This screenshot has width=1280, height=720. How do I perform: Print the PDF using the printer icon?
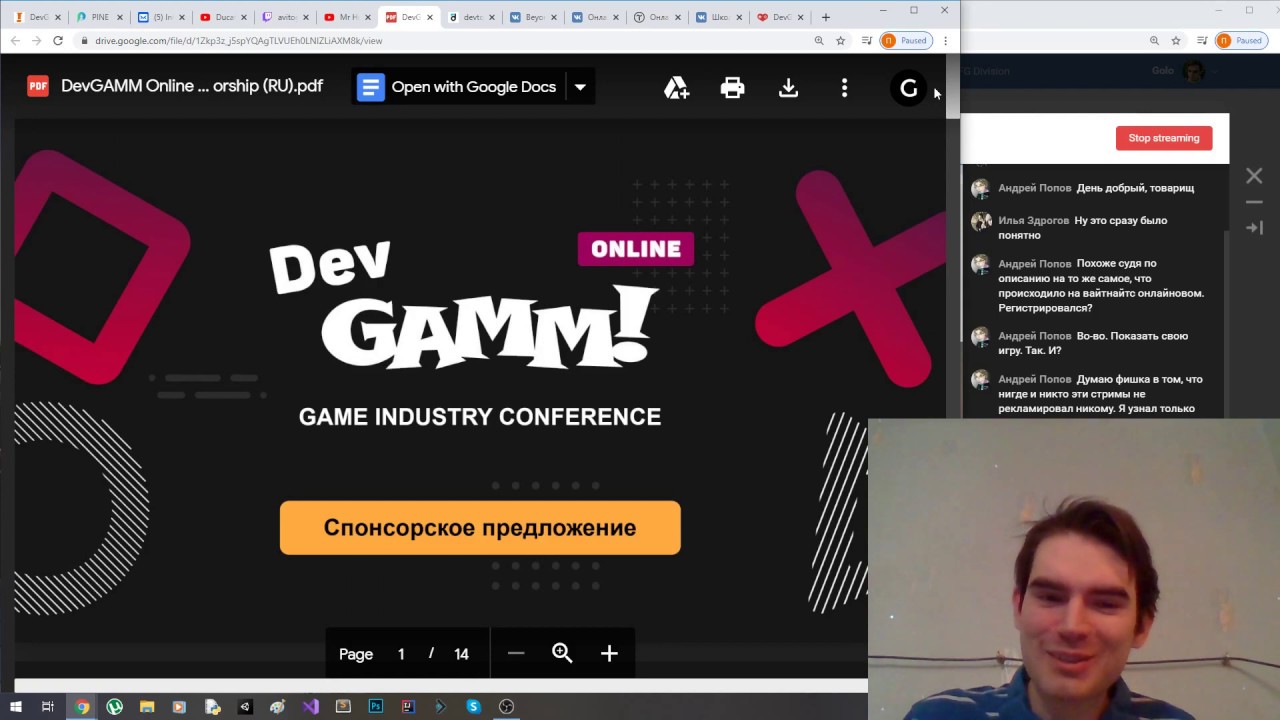(733, 88)
